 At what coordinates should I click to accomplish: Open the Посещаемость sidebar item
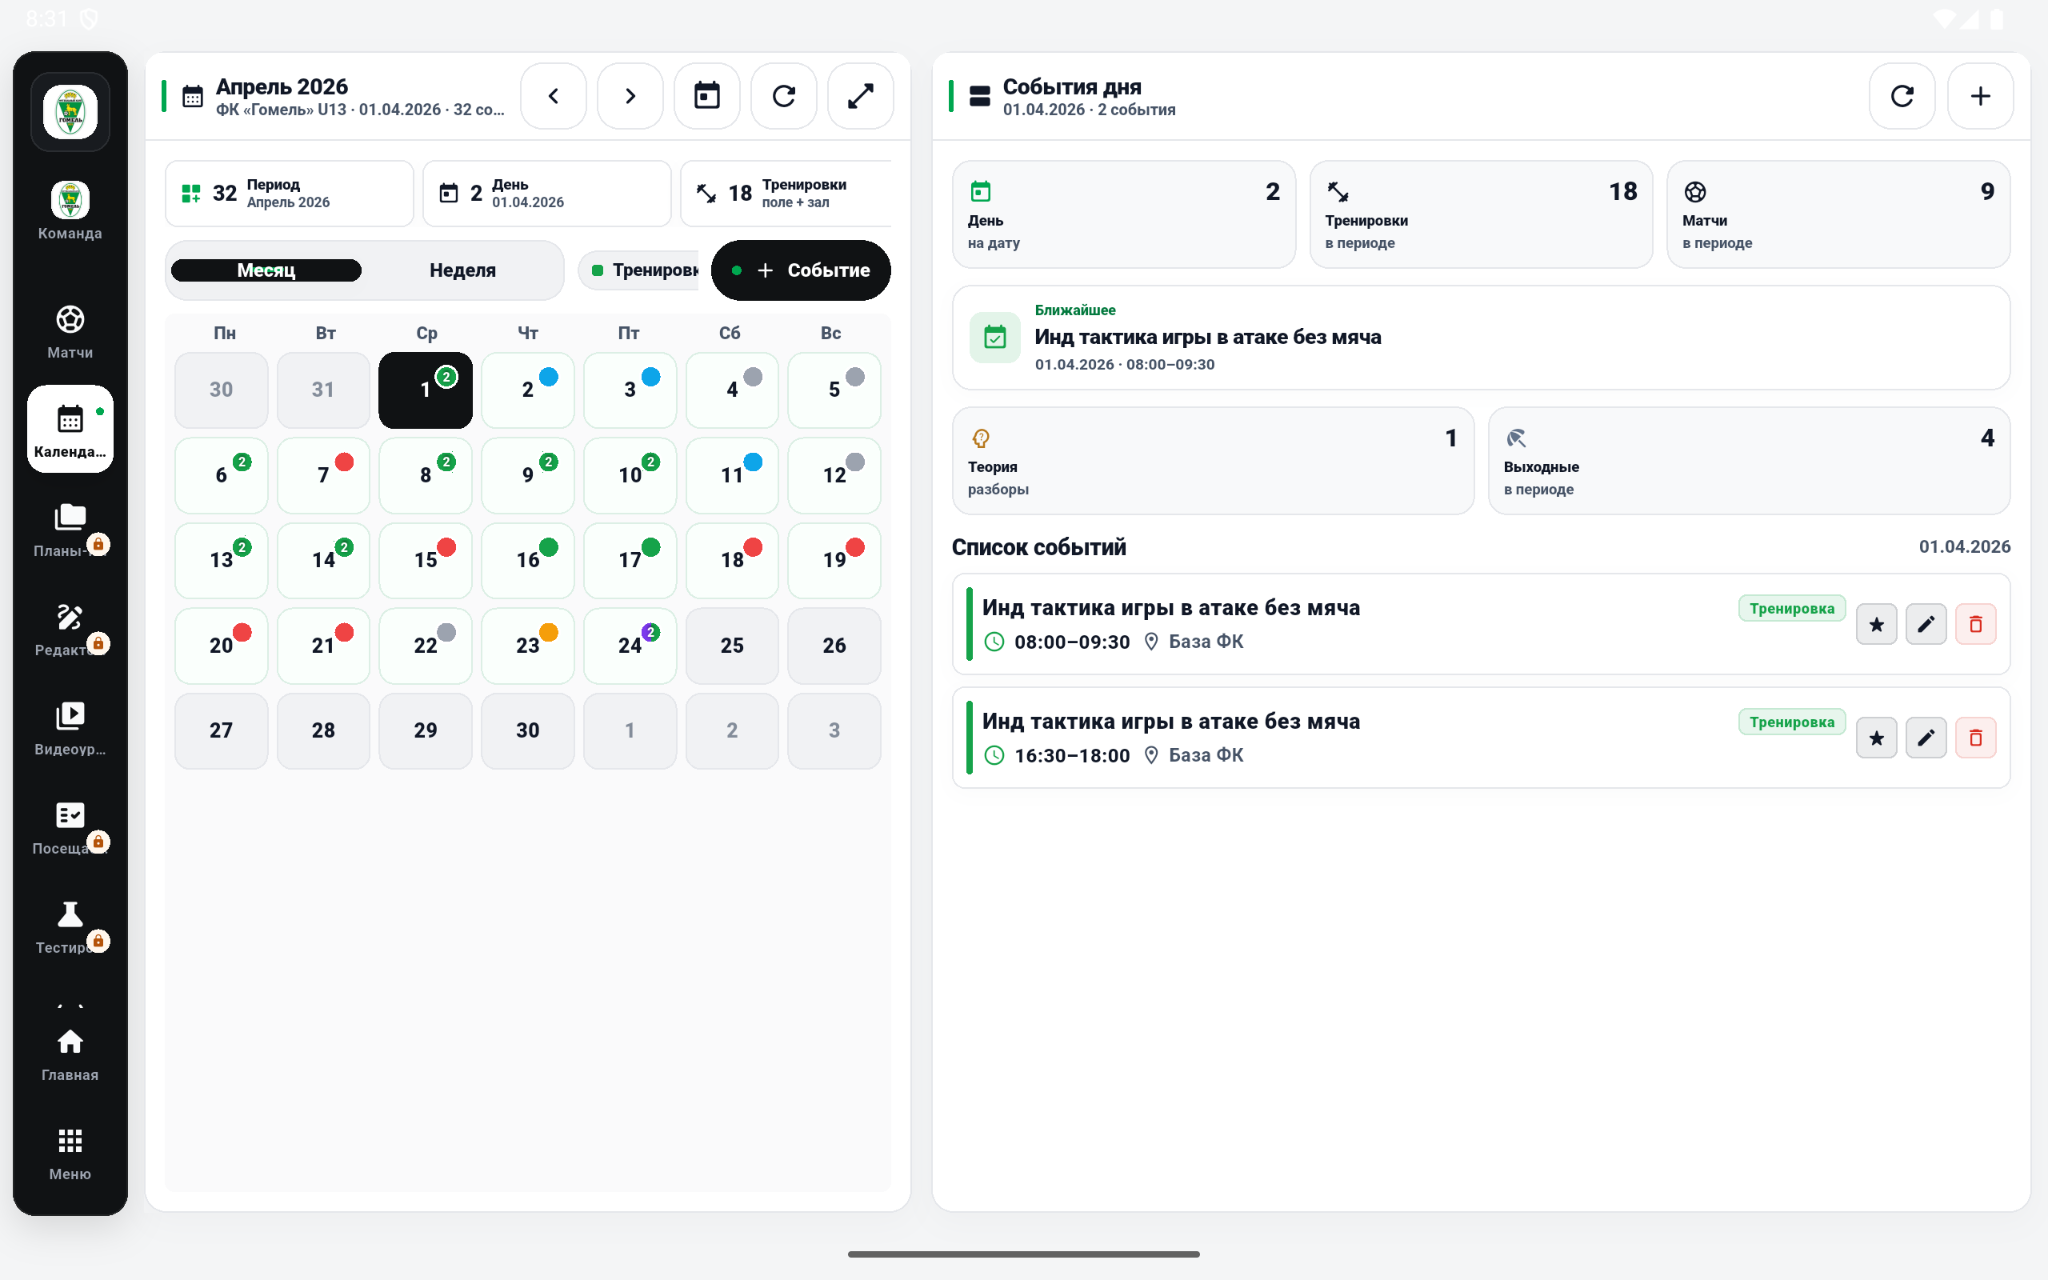pos(70,828)
